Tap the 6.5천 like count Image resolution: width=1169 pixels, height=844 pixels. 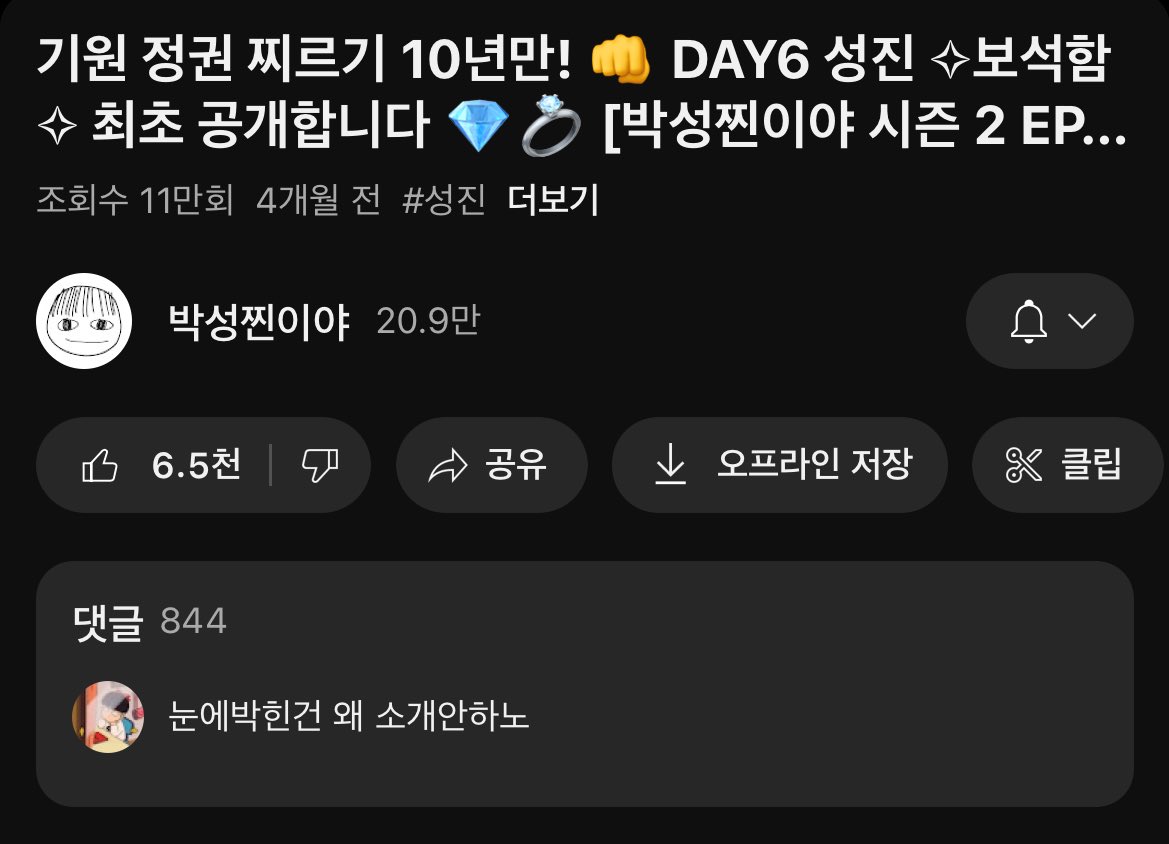197,464
